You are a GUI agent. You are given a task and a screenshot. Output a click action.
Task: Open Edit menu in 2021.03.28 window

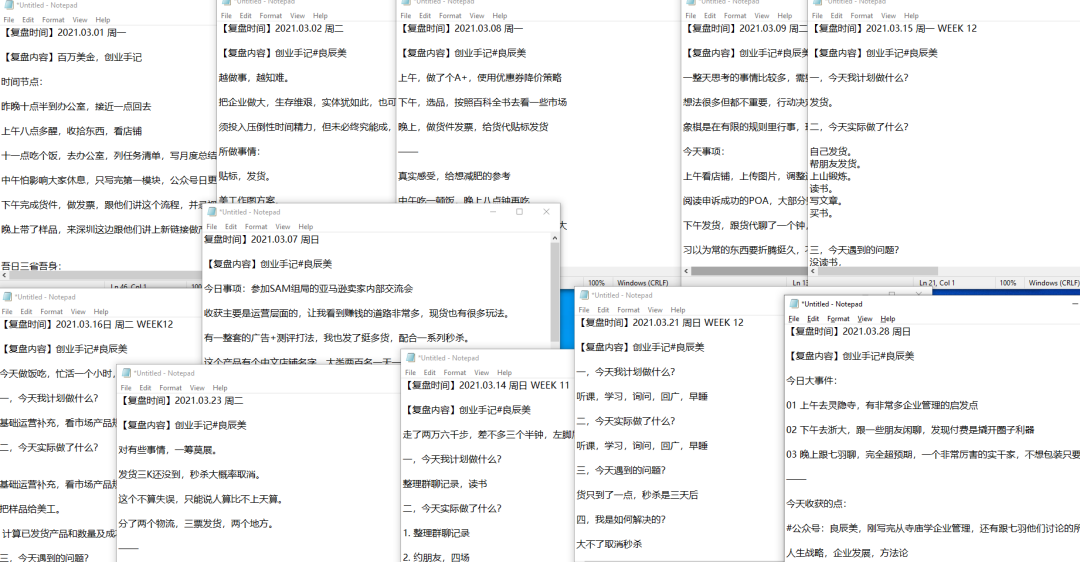click(x=813, y=319)
